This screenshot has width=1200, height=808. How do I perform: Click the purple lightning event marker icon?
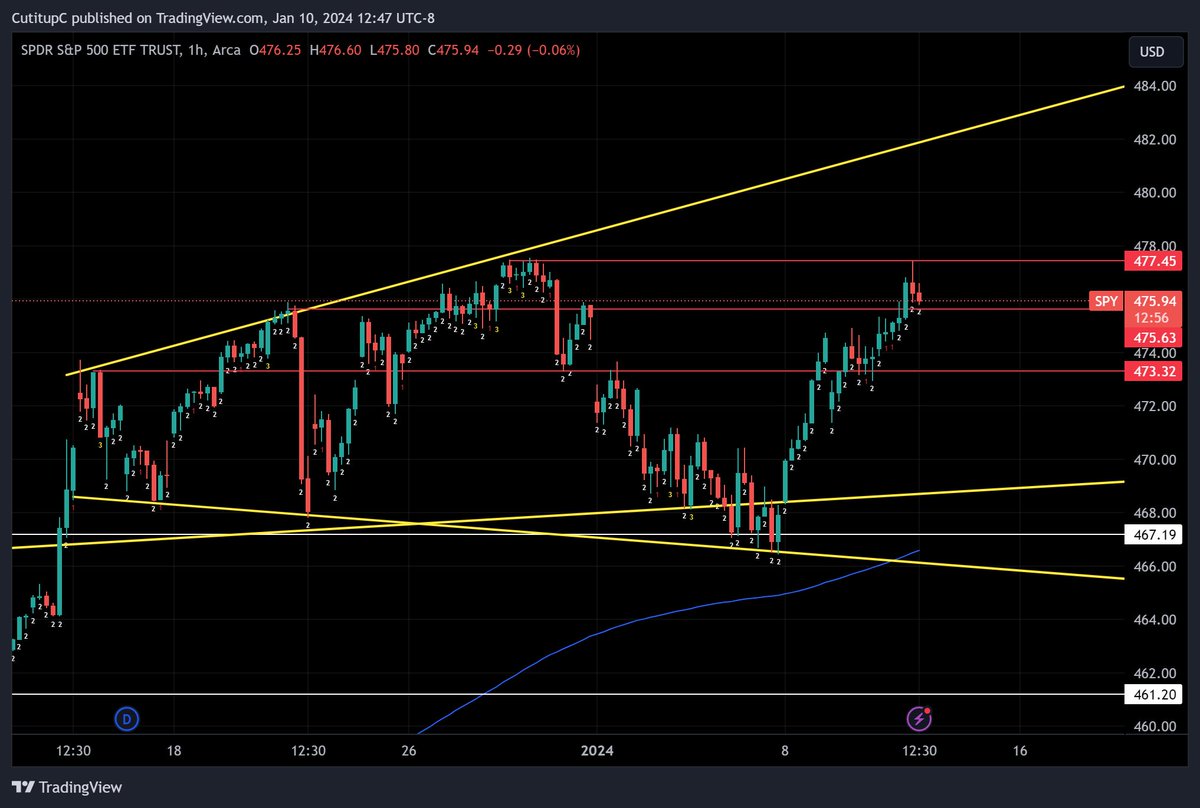click(918, 718)
